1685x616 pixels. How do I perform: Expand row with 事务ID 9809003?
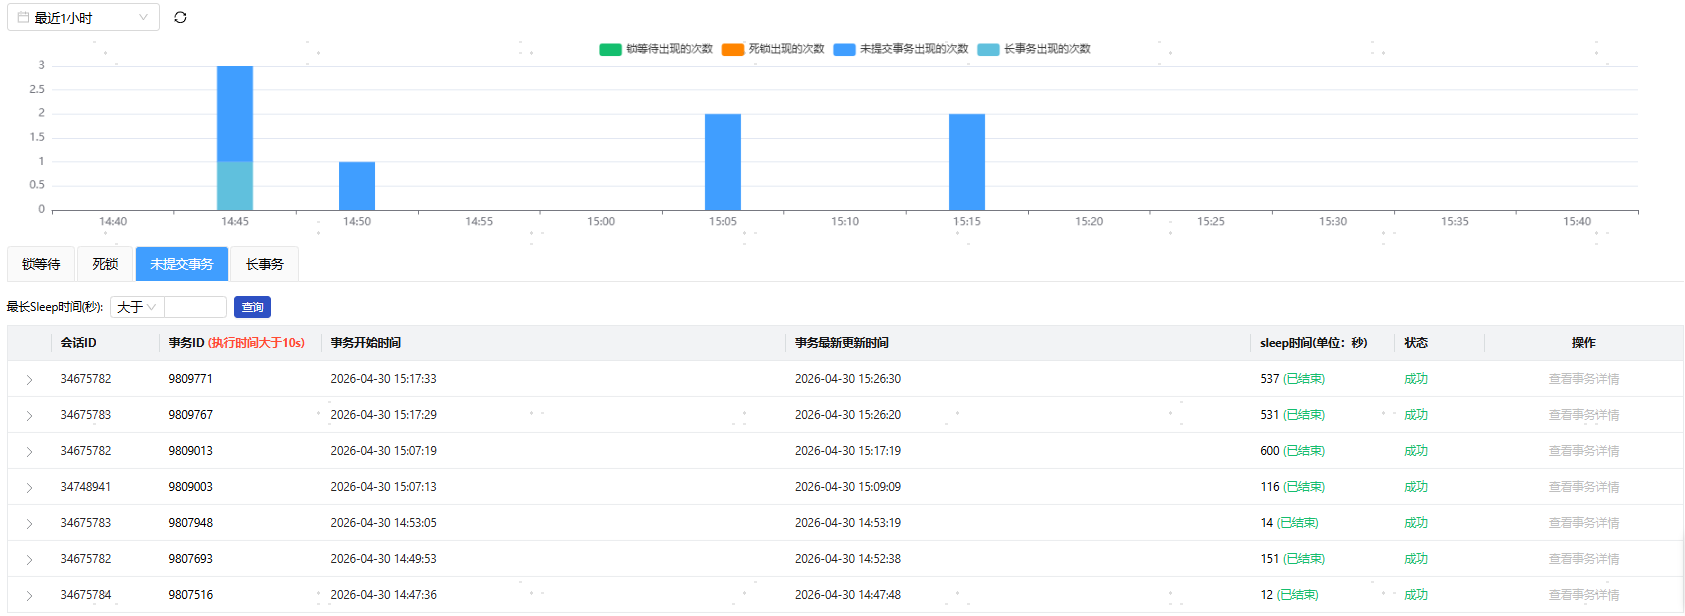29,487
